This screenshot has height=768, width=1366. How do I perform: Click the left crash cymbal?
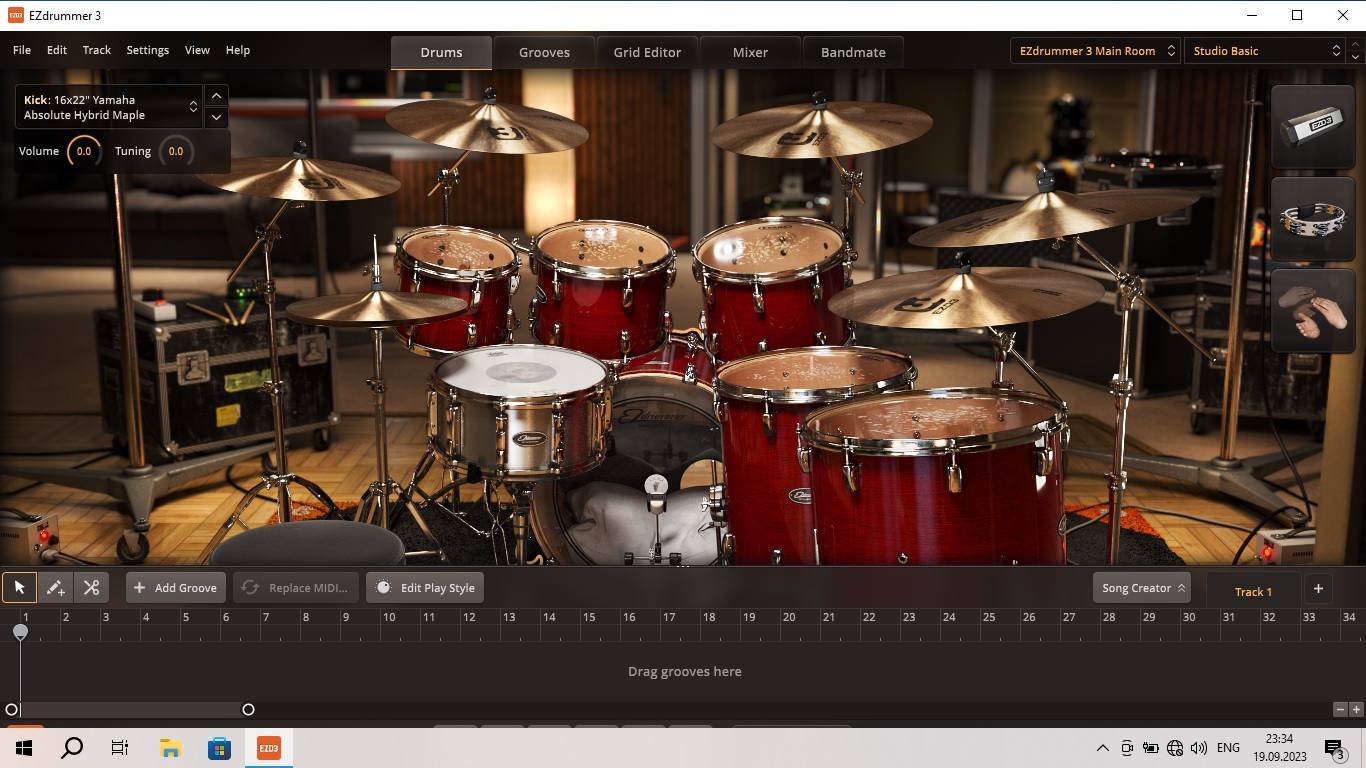[298, 177]
